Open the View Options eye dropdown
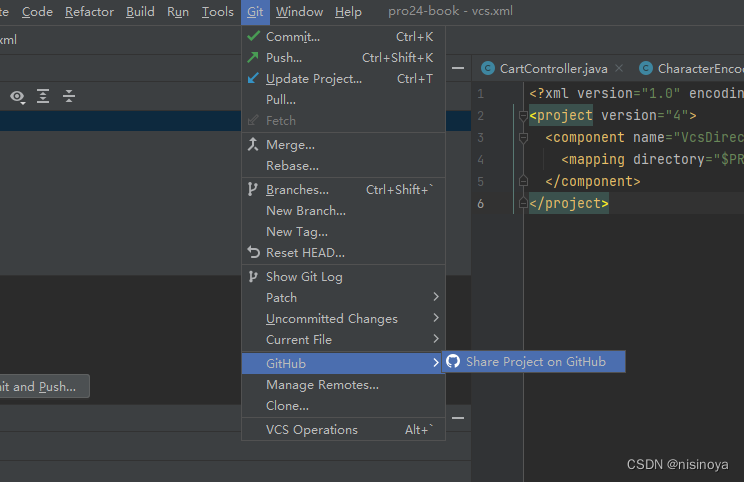744x482 pixels. 18,97
